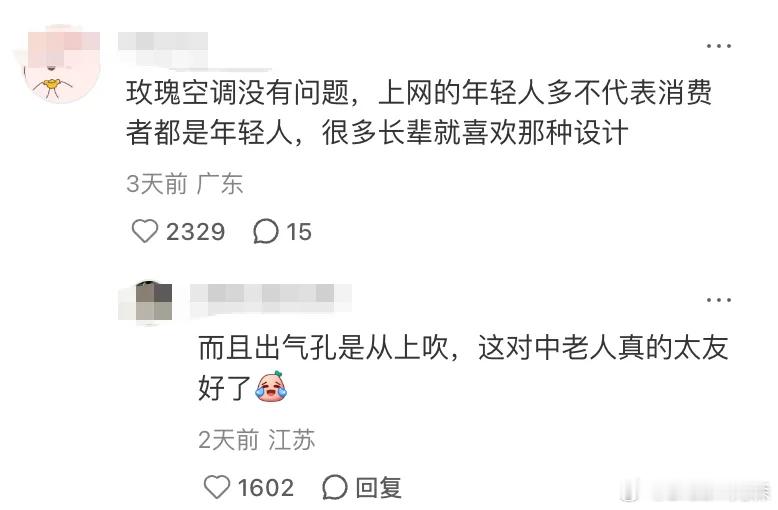
Task: Tap reply text starting with 而且出气孔
Action: tap(463, 368)
